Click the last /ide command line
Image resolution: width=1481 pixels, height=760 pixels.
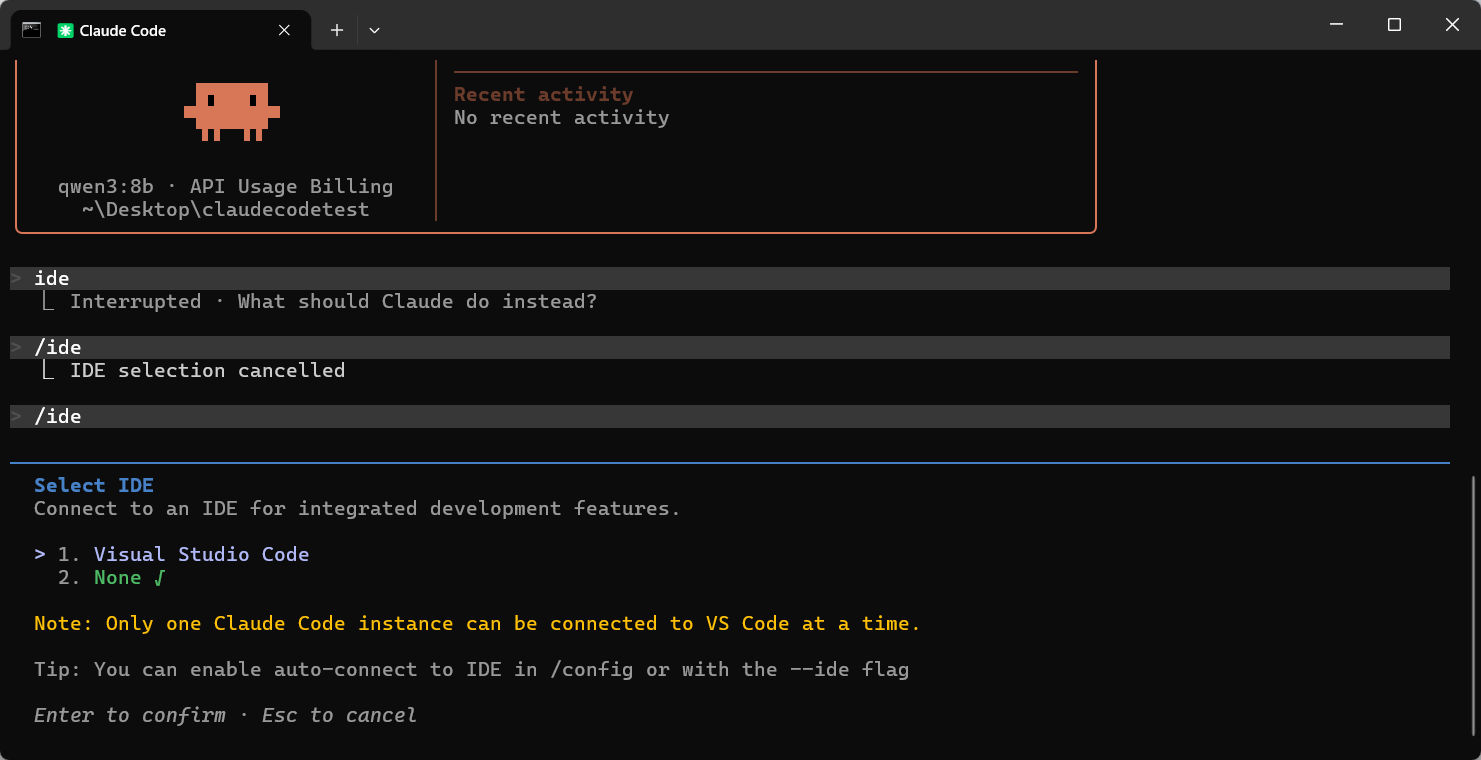730,416
